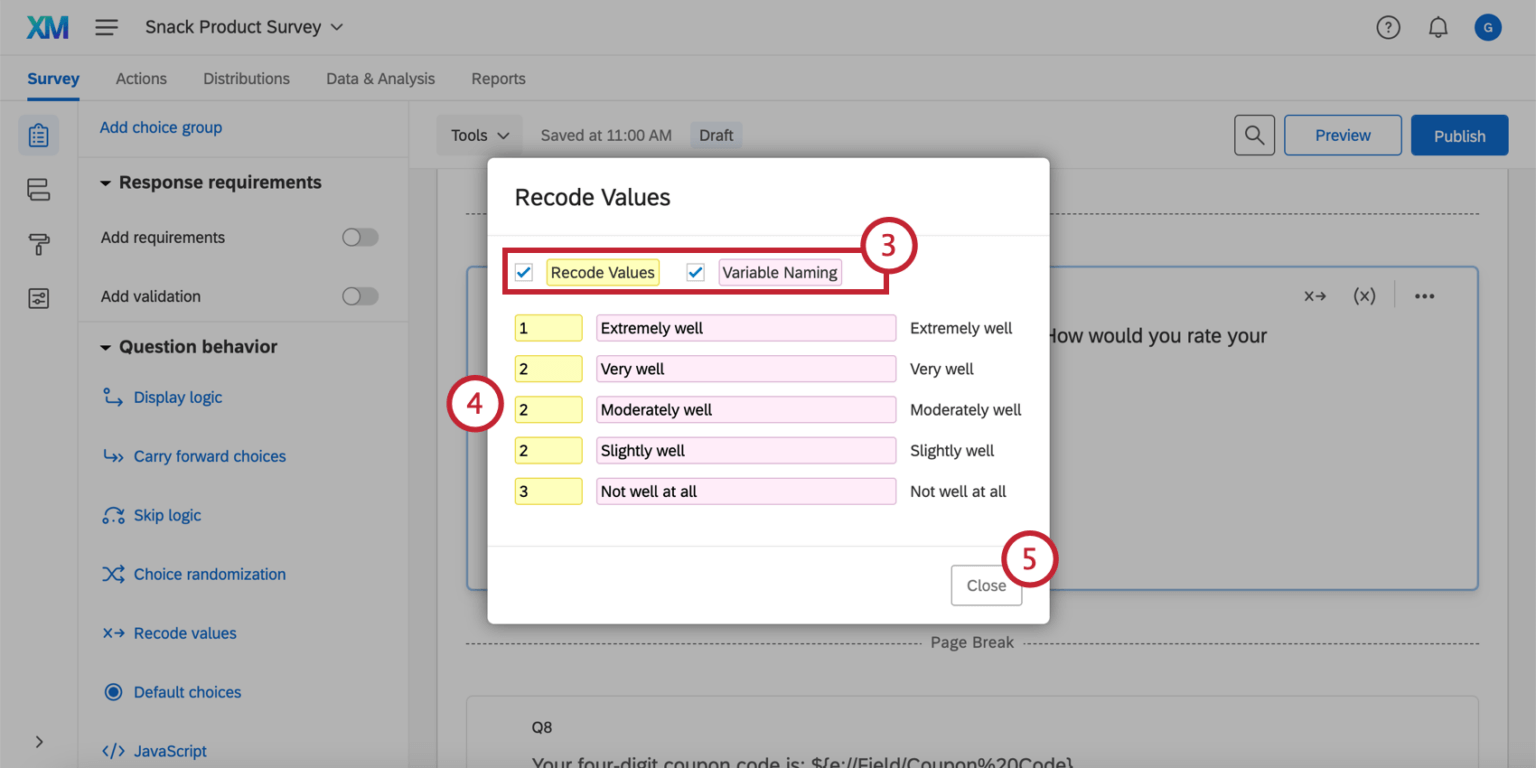Open Survey options sliders icon in sidebar
Screen dimensions: 1536x768
(x=38, y=298)
